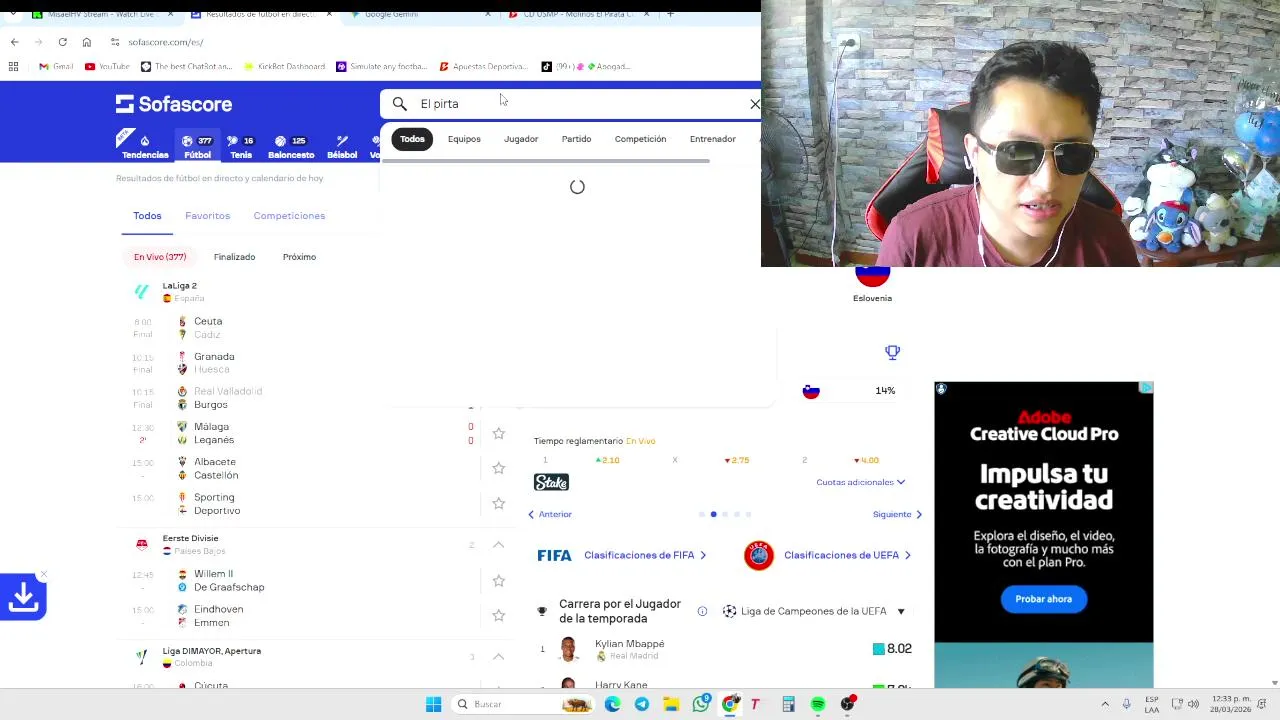Favorite the Sporting vs Deportivo match
Screen dimensions: 1280x720
(498, 503)
